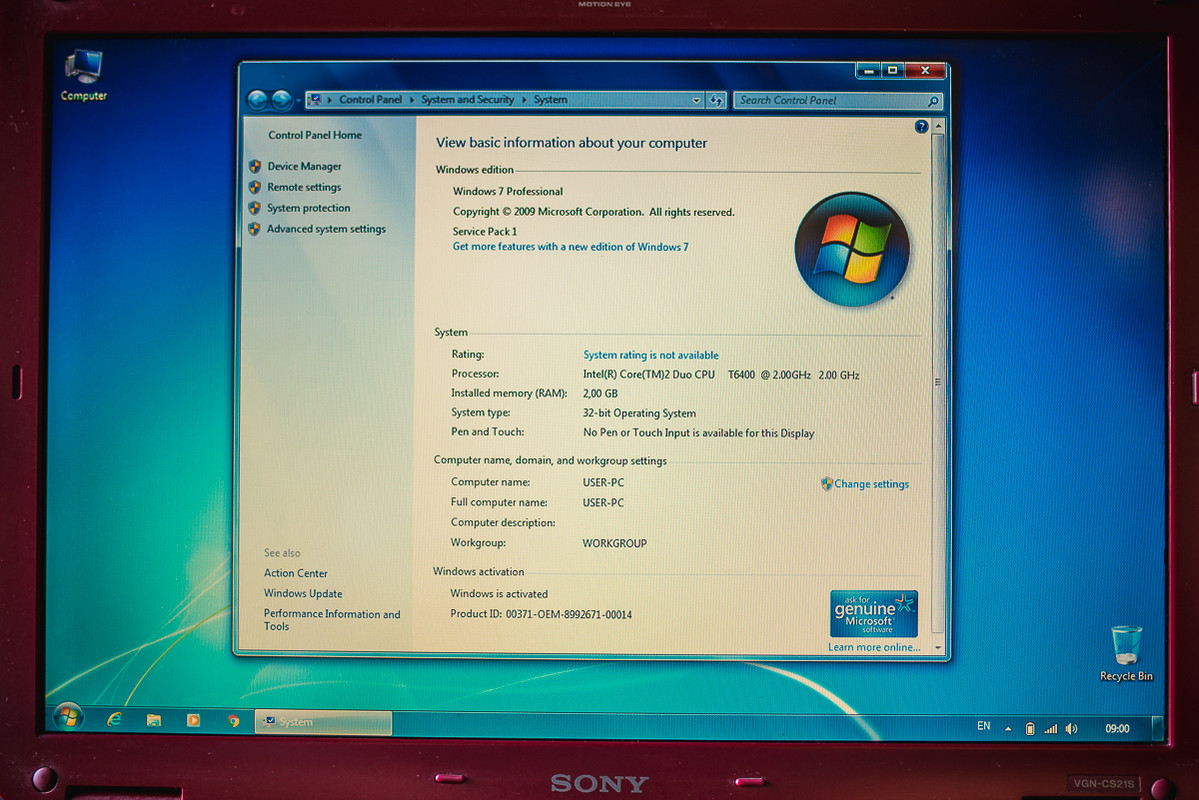Screen dimensions: 1199x800
Task: Click the Forward navigation arrow button
Action: pyautogui.click(x=281, y=99)
